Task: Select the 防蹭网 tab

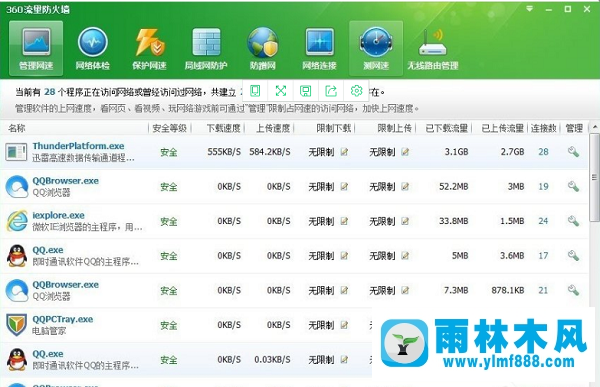Action: [262, 48]
